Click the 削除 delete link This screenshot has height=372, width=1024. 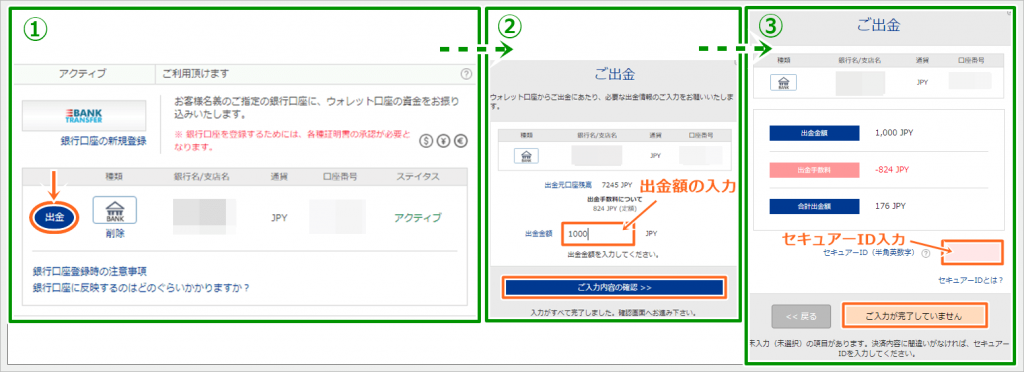click(x=116, y=234)
